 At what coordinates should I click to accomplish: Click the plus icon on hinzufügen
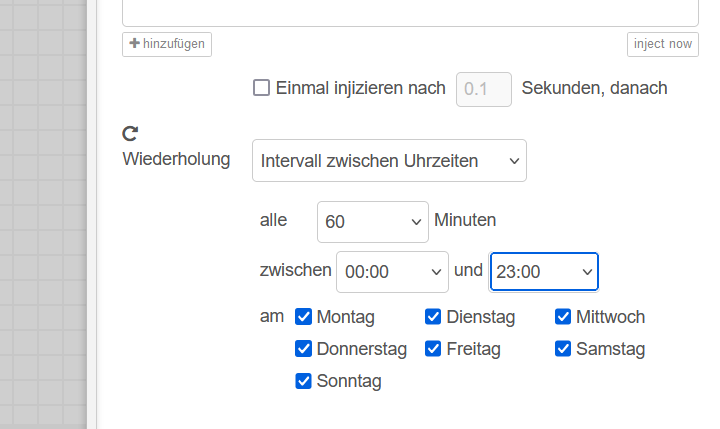pyautogui.click(x=135, y=43)
